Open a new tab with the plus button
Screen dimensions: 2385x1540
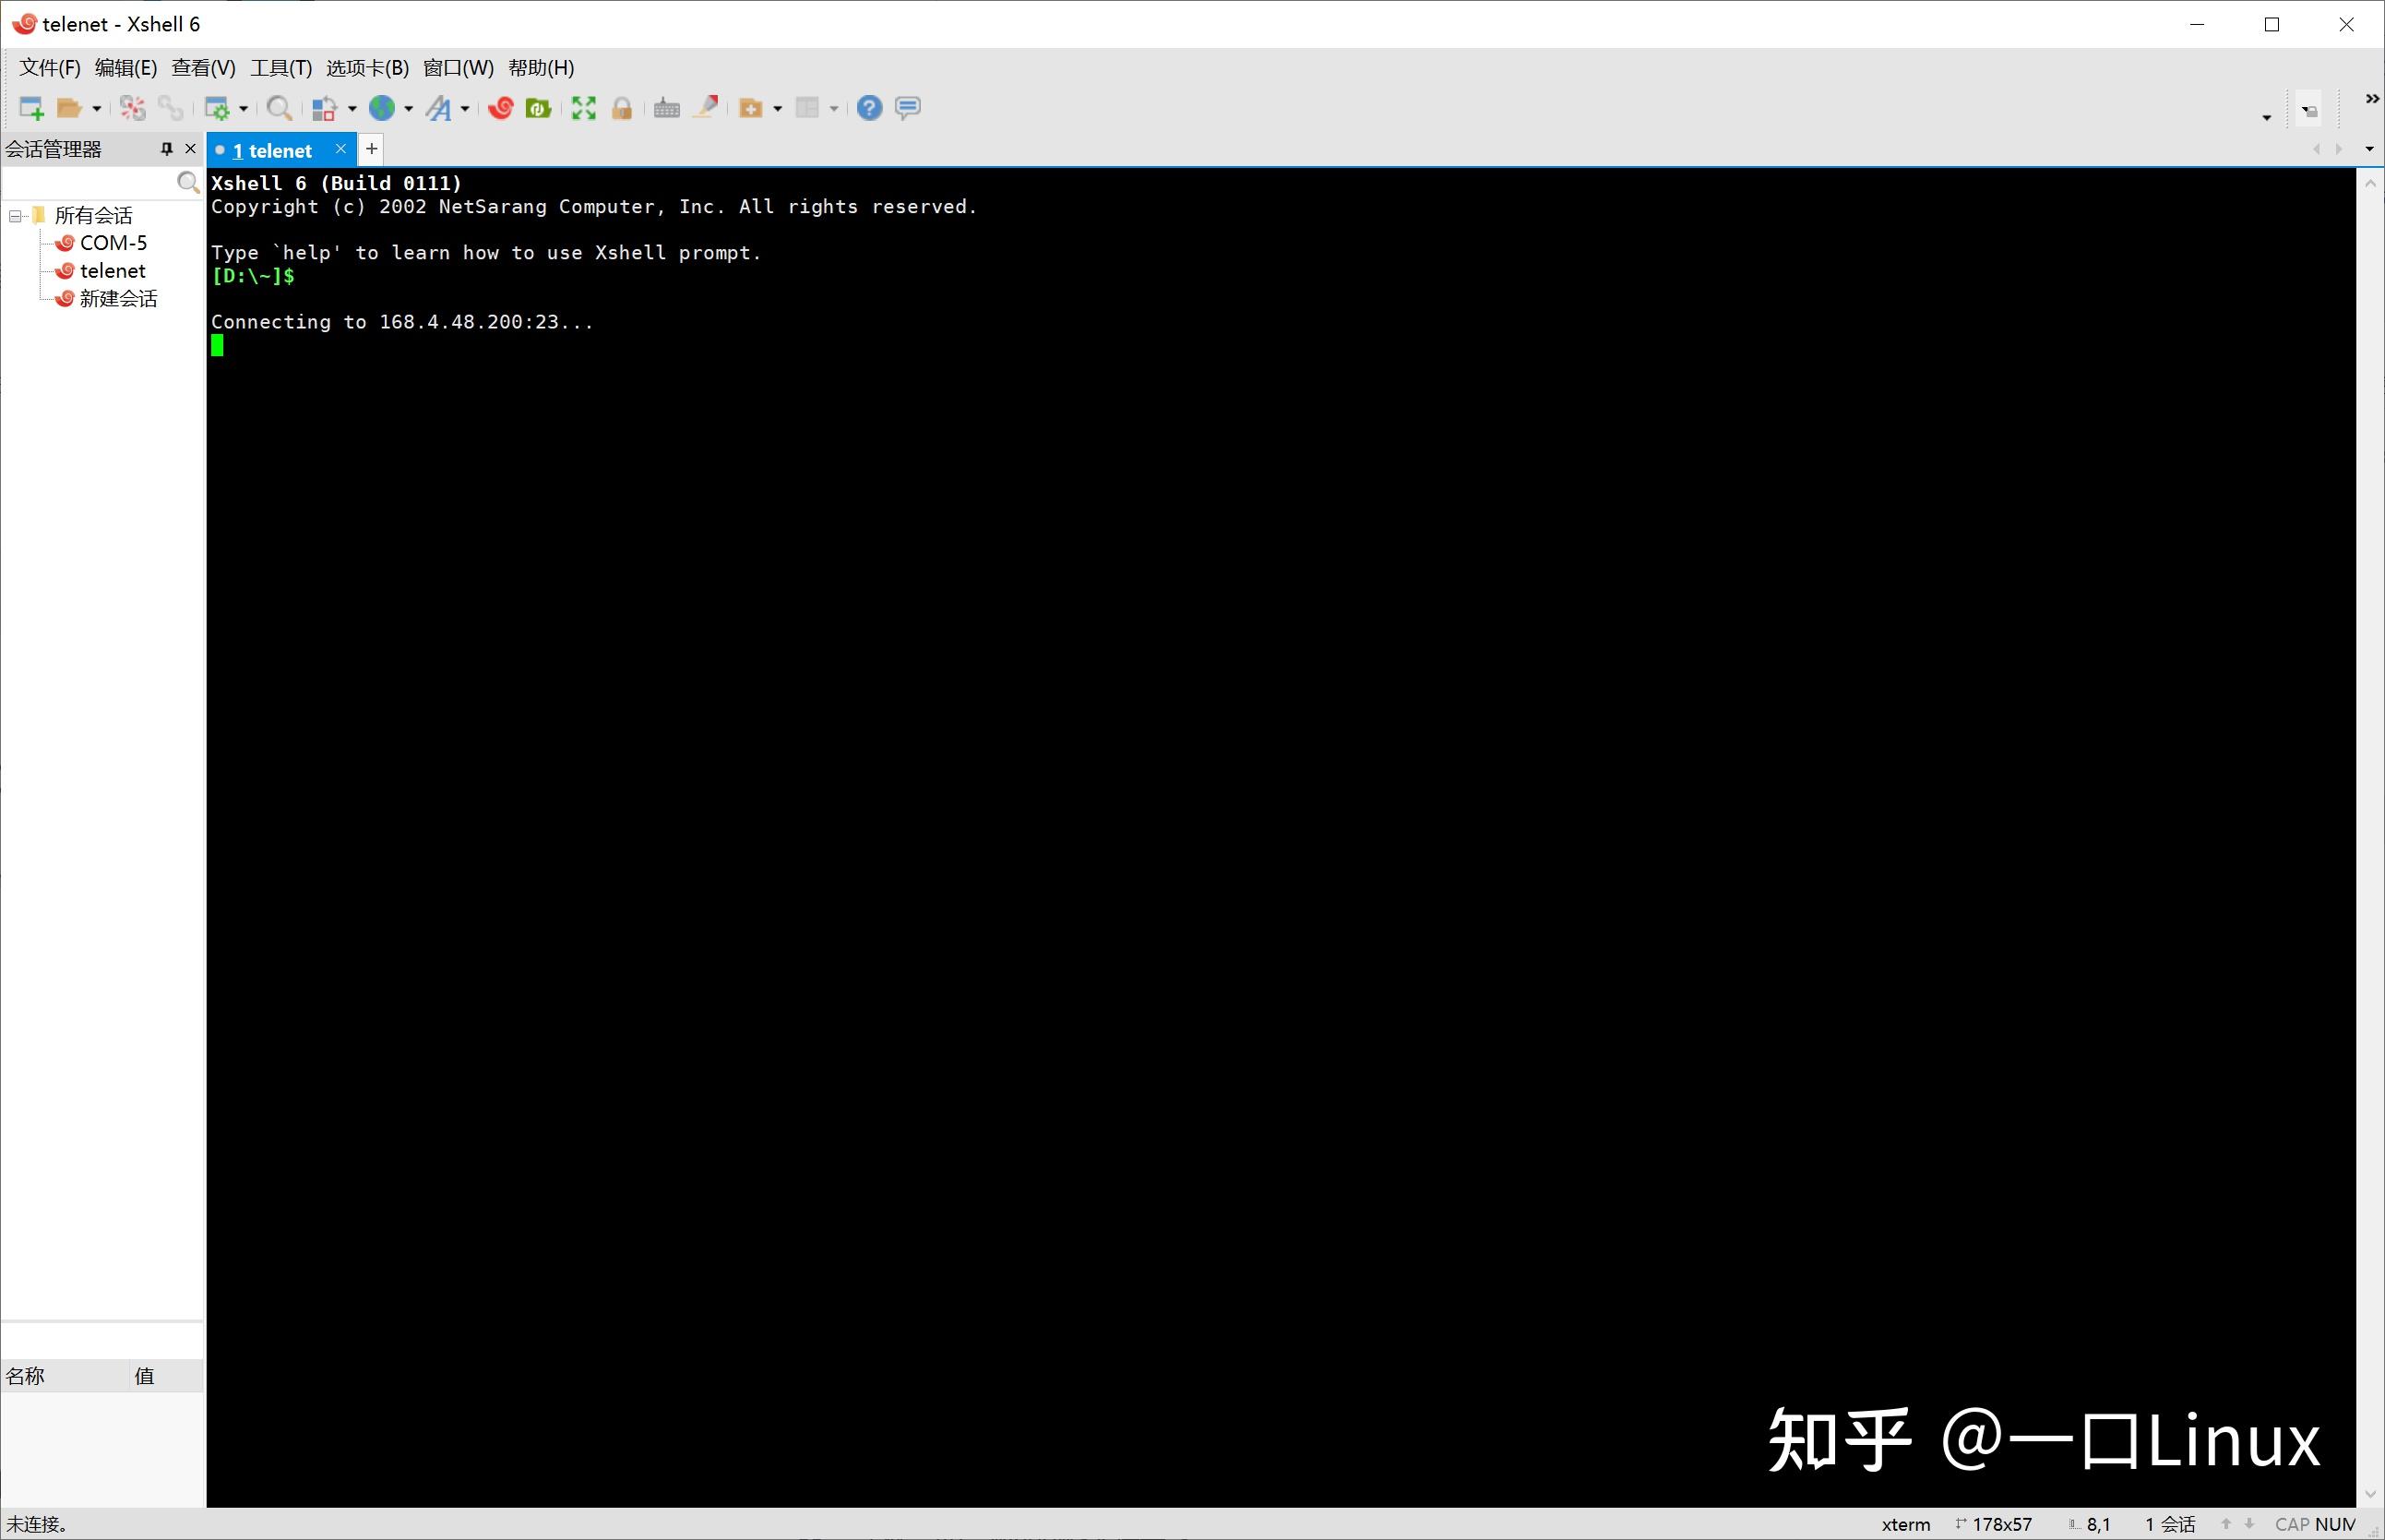[370, 148]
